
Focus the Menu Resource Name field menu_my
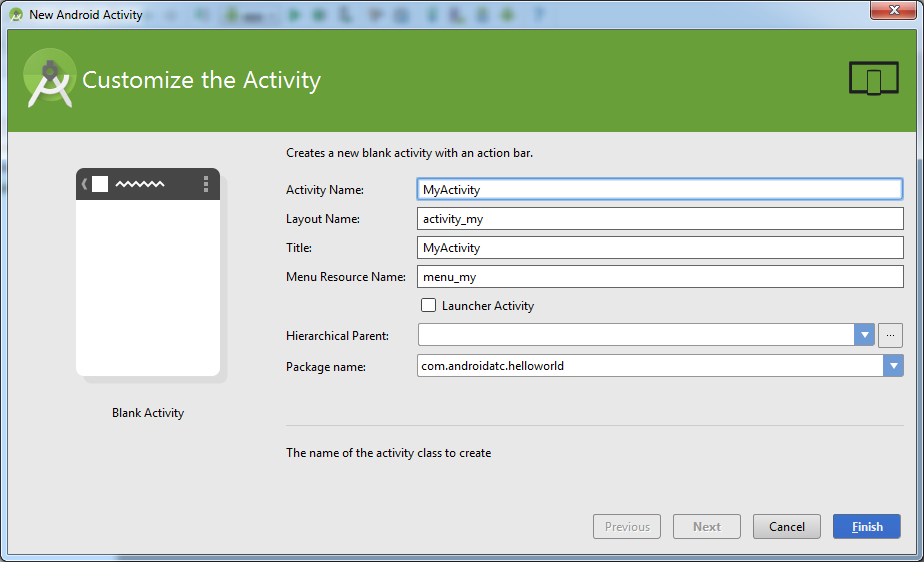click(x=660, y=276)
